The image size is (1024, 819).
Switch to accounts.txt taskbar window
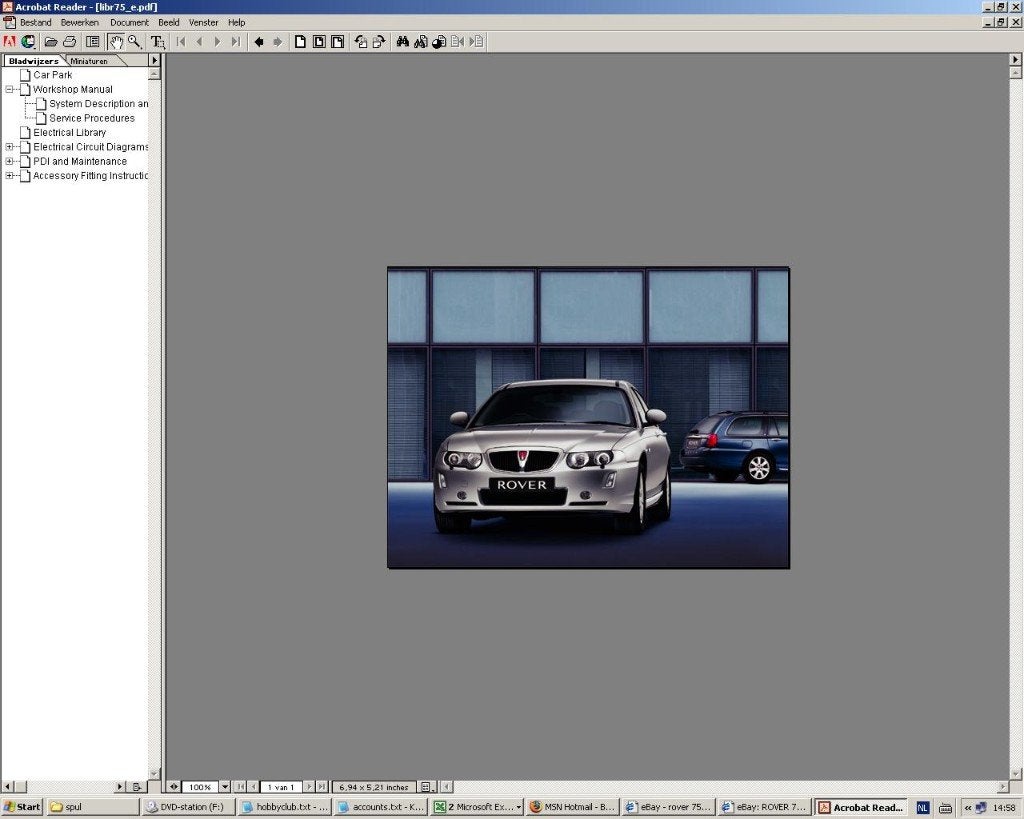click(380, 807)
